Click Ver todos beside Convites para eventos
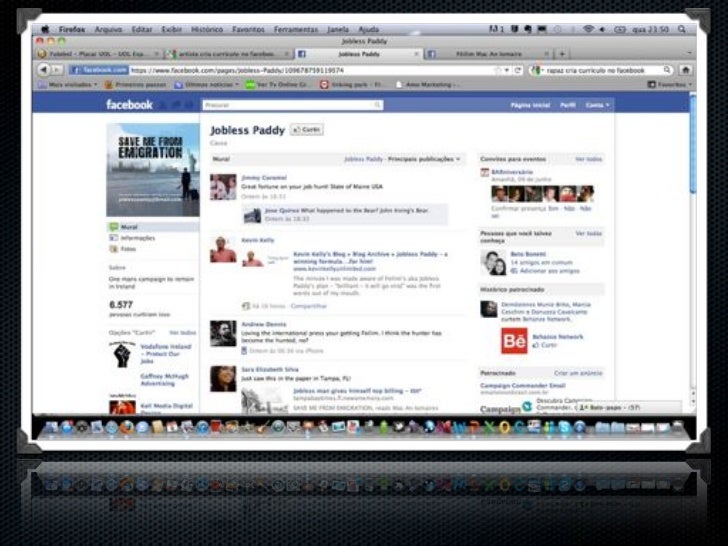Image resolution: width=728 pixels, height=546 pixels. point(589,159)
